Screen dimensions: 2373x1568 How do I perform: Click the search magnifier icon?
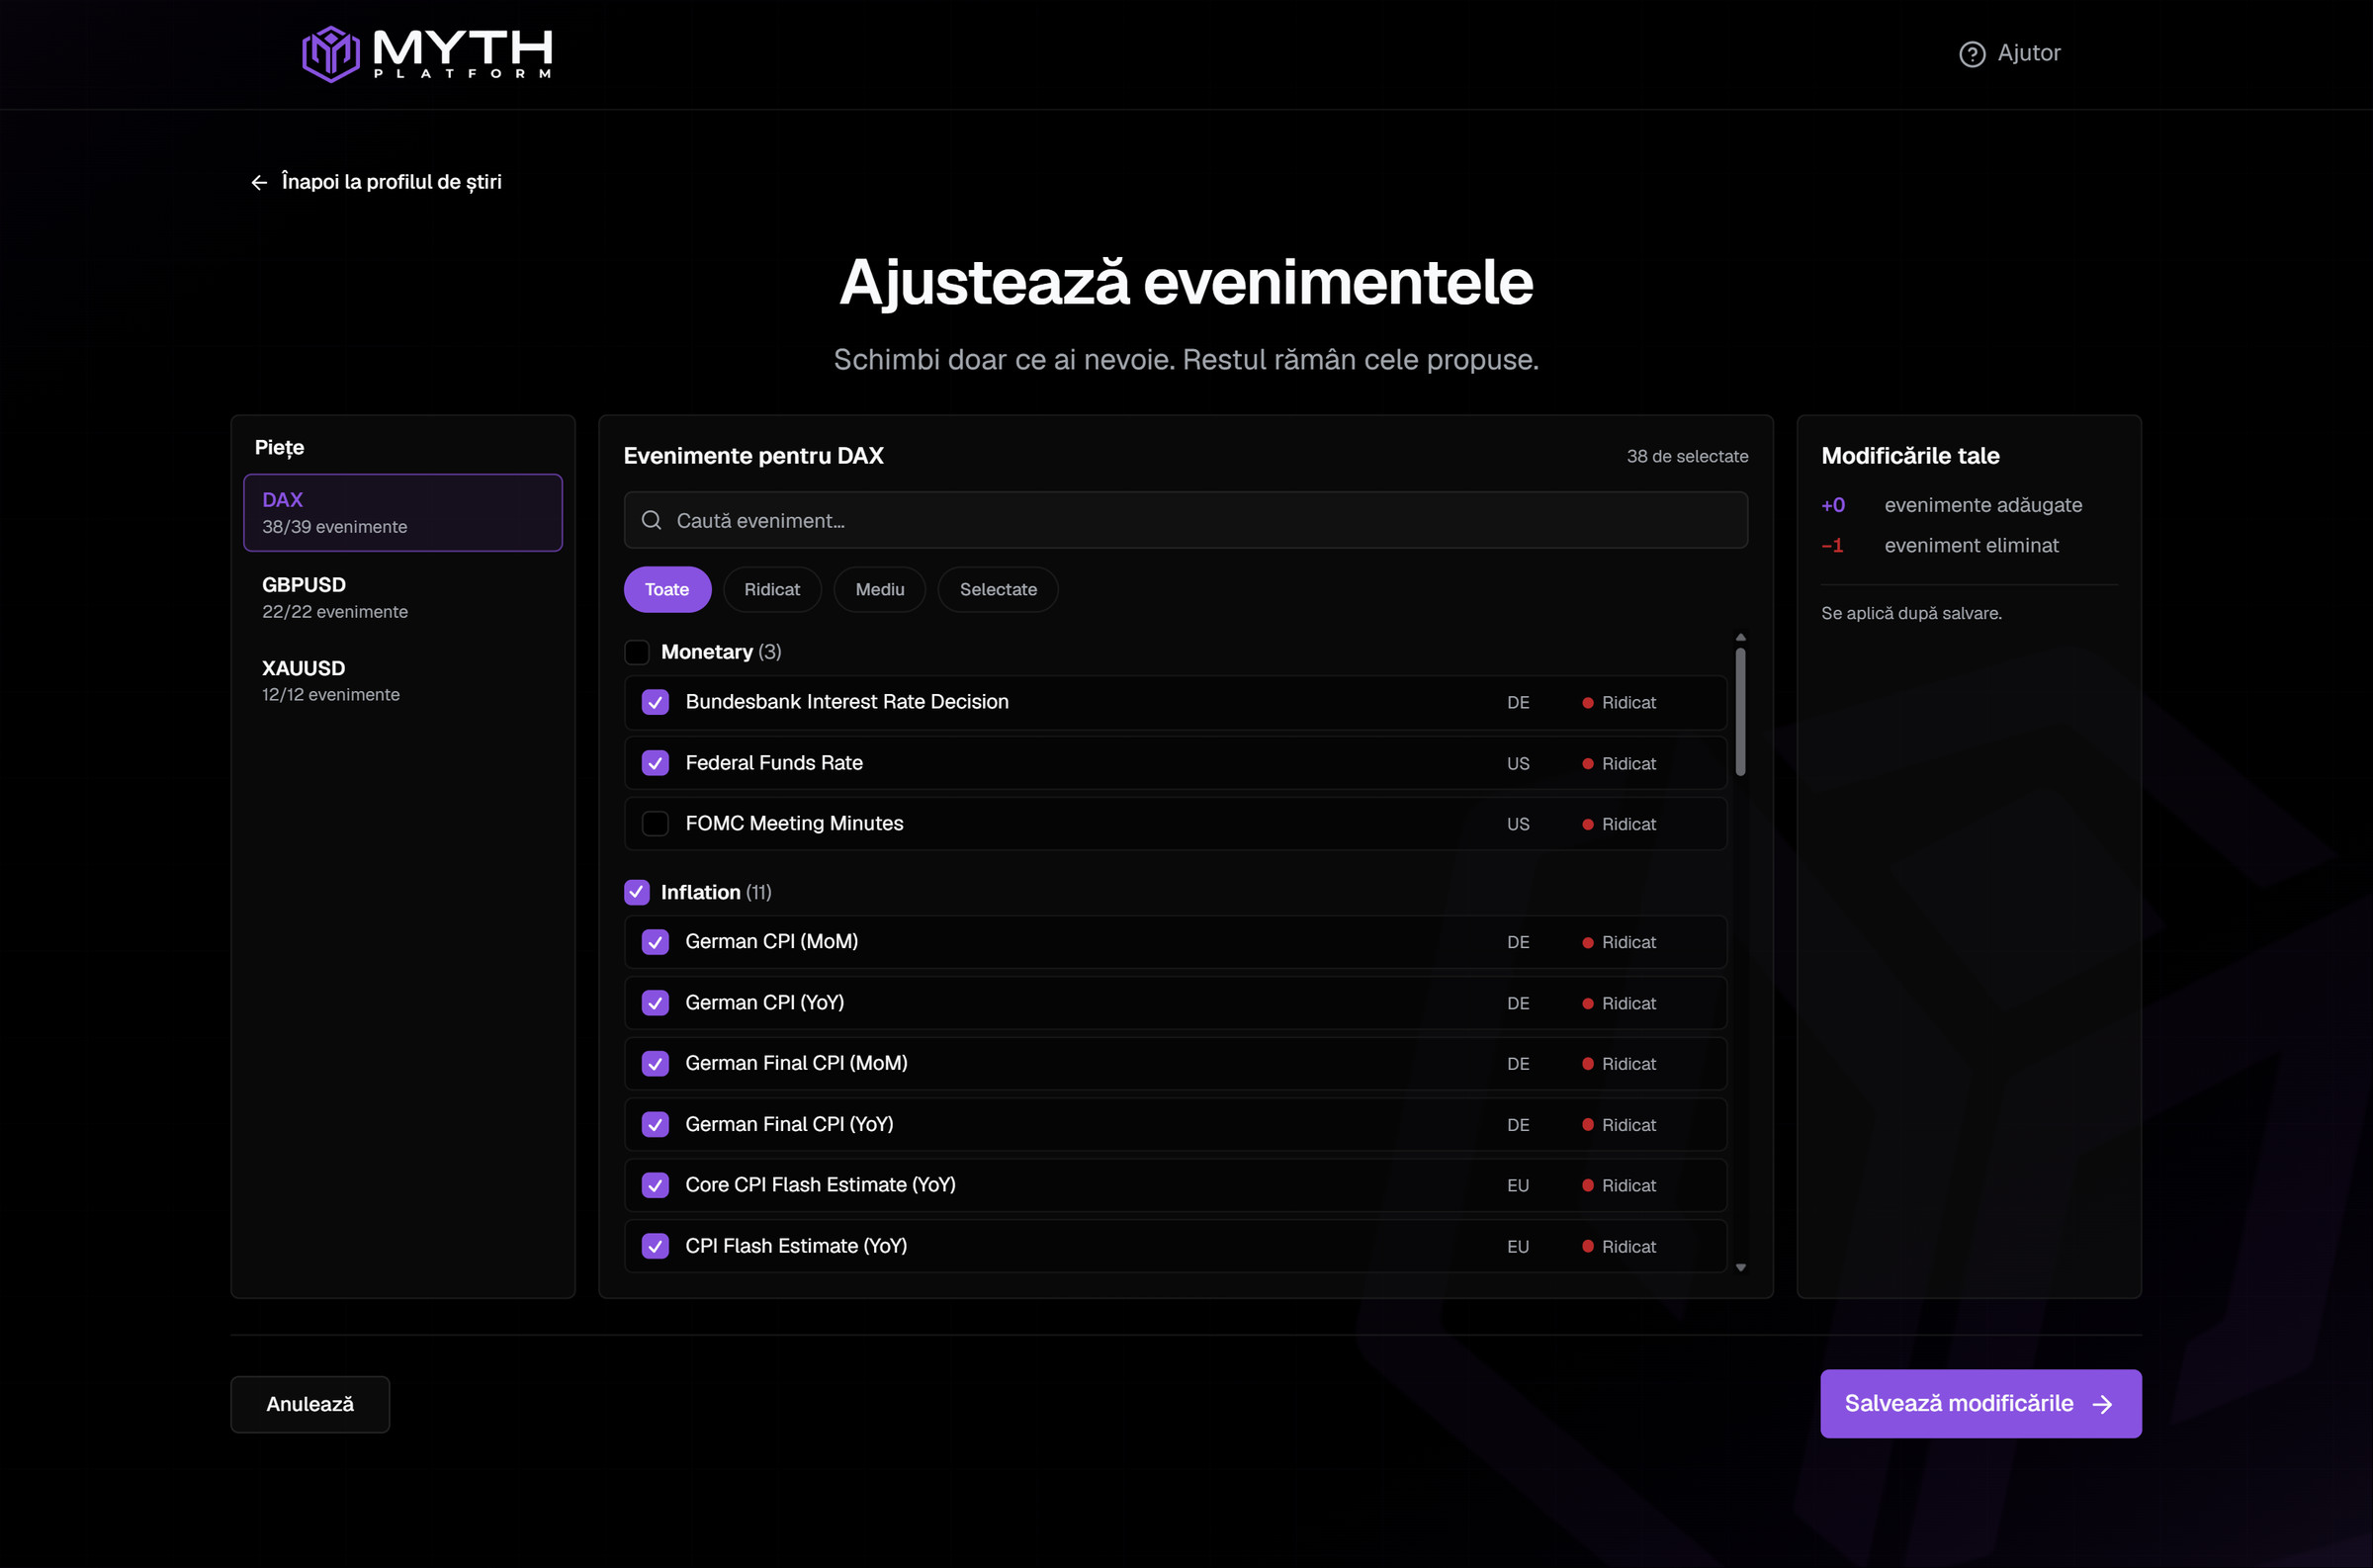(x=651, y=520)
